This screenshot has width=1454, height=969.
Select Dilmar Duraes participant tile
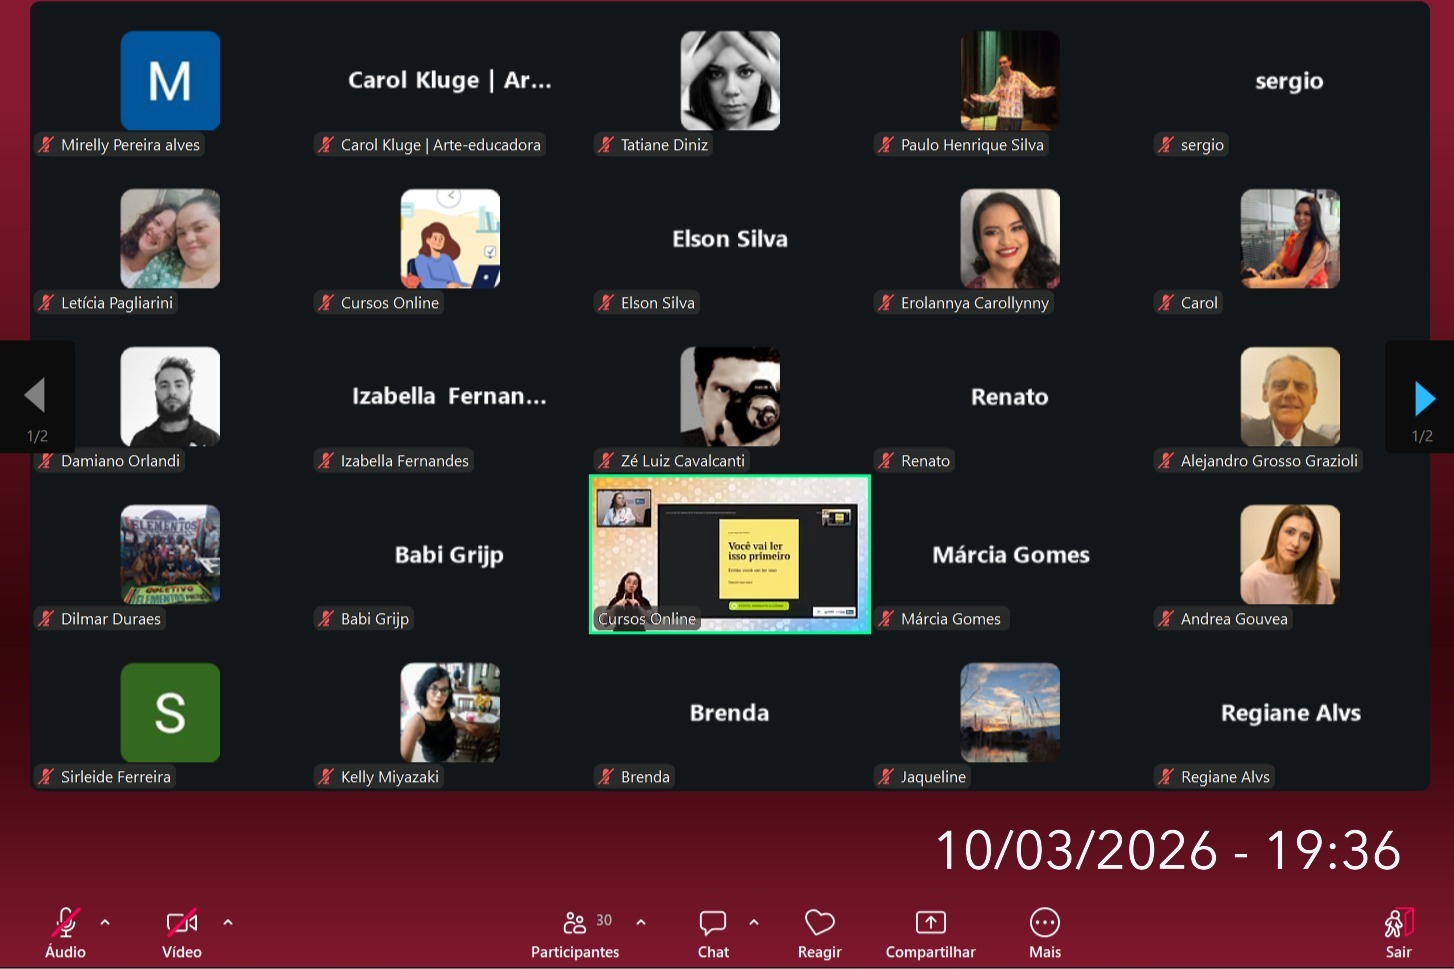(x=170, y=554)
